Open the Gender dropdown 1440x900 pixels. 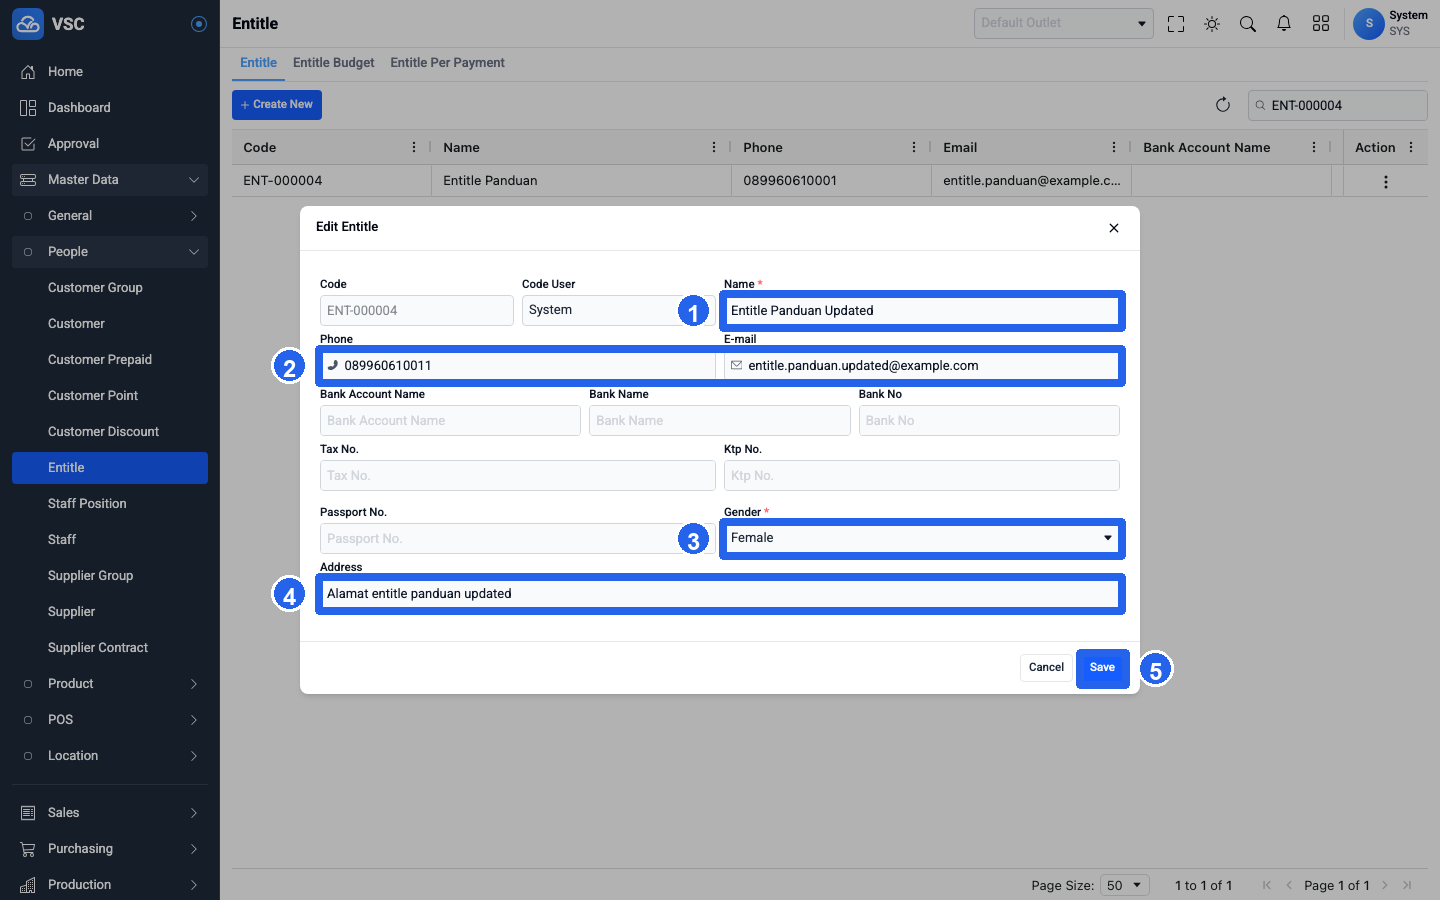[922, 538]
